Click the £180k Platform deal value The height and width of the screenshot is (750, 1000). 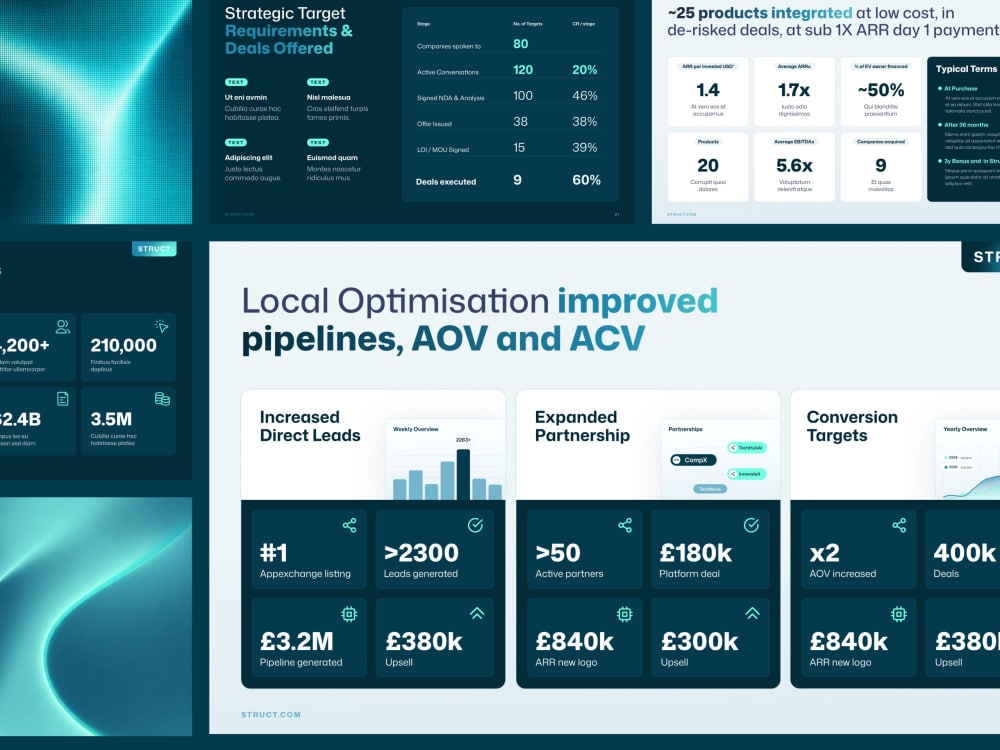(x=696, y=552)
